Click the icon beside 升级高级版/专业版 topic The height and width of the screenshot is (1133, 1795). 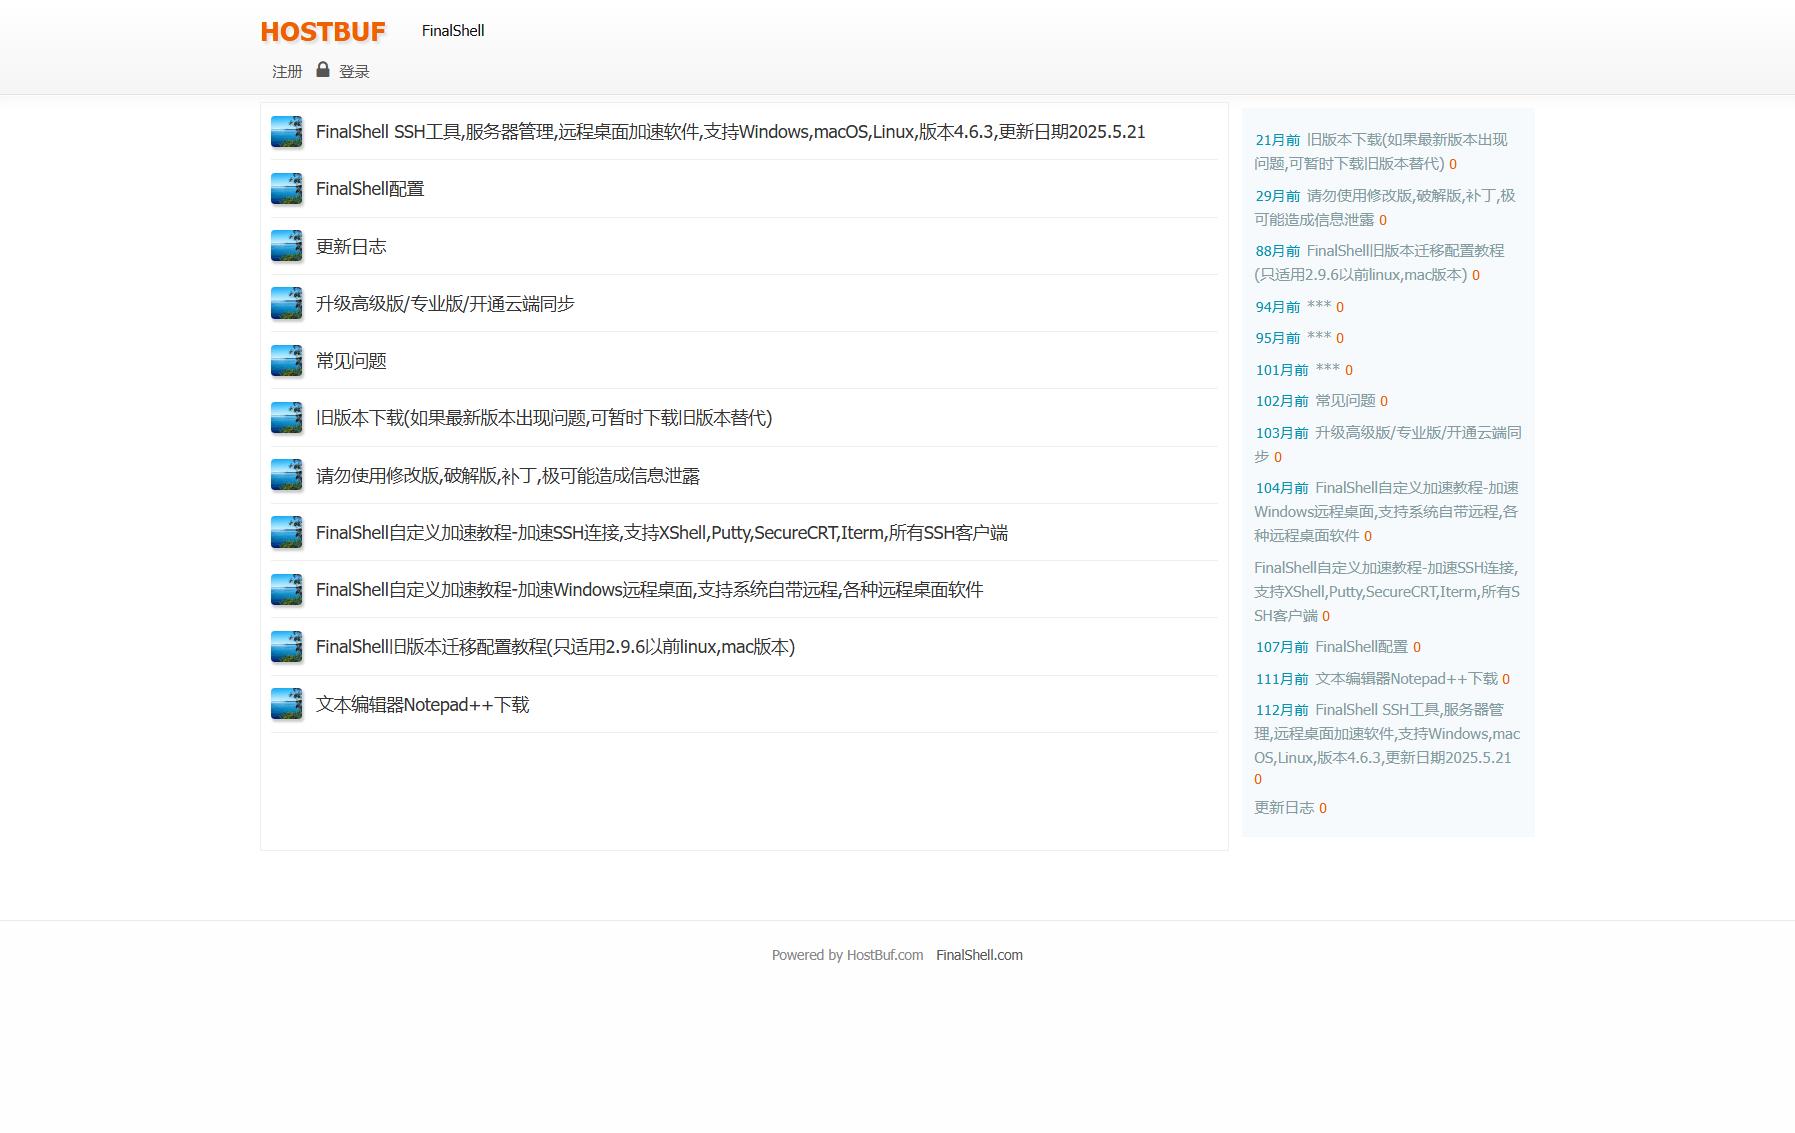287,304
